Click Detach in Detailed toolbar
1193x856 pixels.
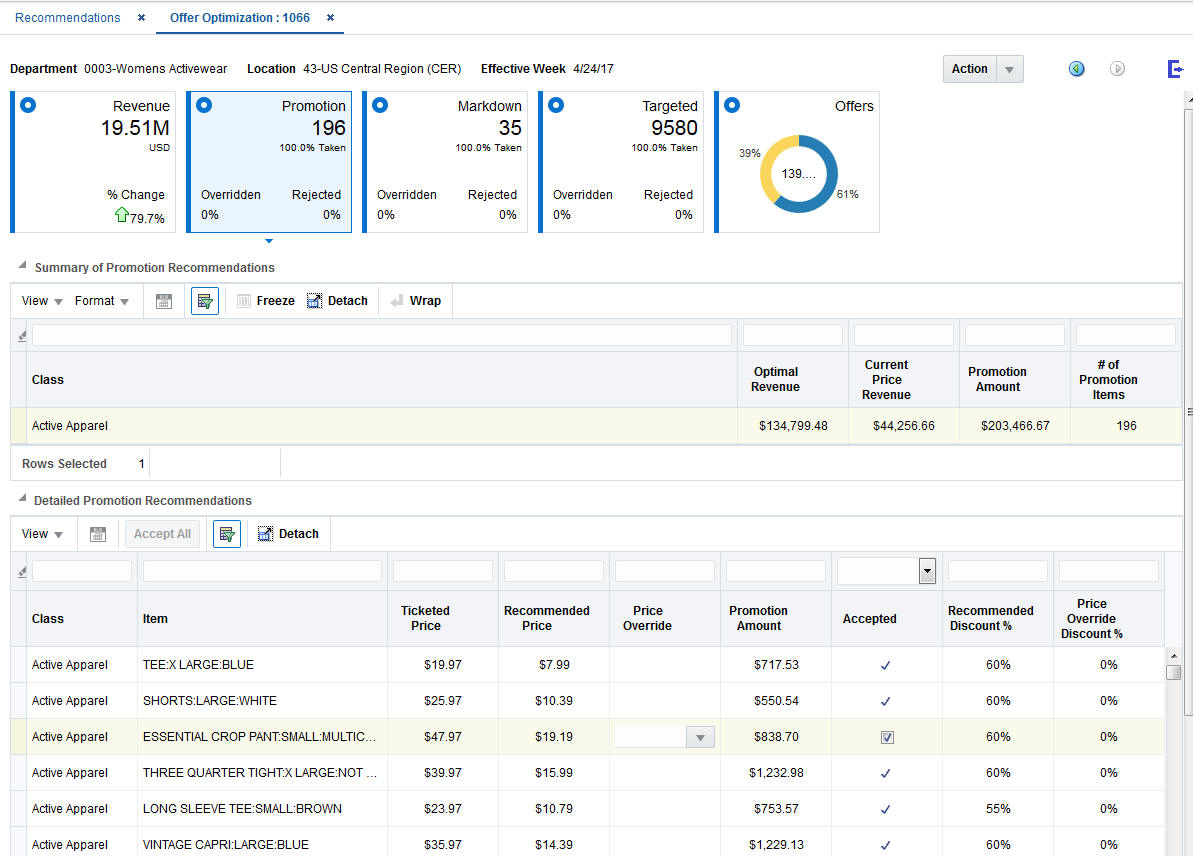[288, 533]
